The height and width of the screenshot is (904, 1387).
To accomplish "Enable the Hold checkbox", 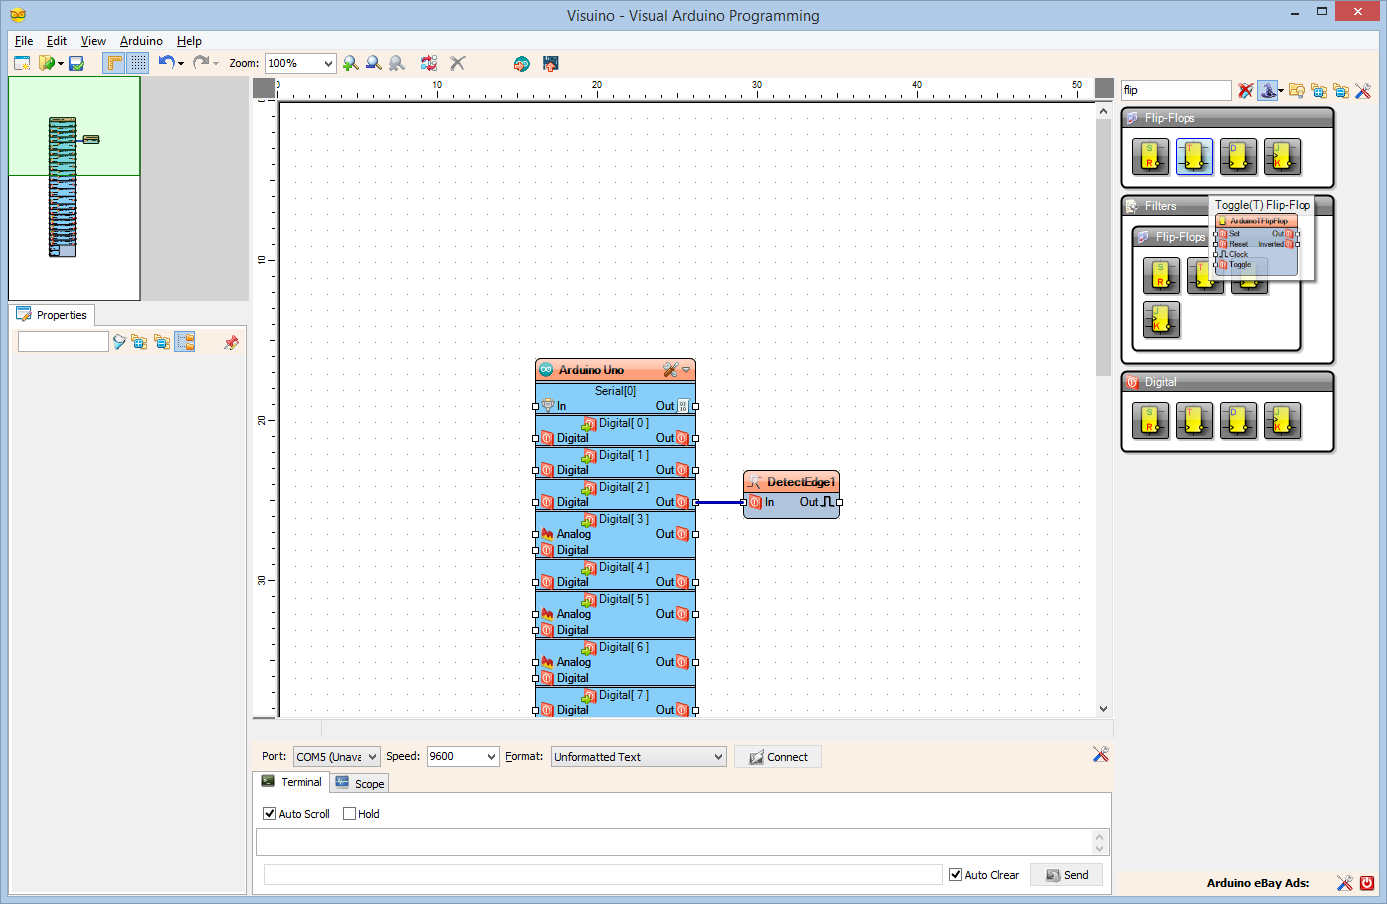I will [349, 814].
